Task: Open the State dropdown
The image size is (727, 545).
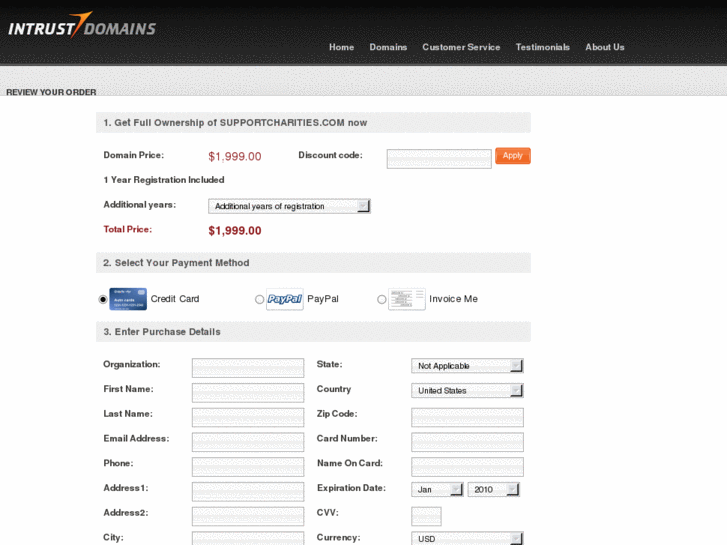Action: pyautogui.click(x=467, y=365)
